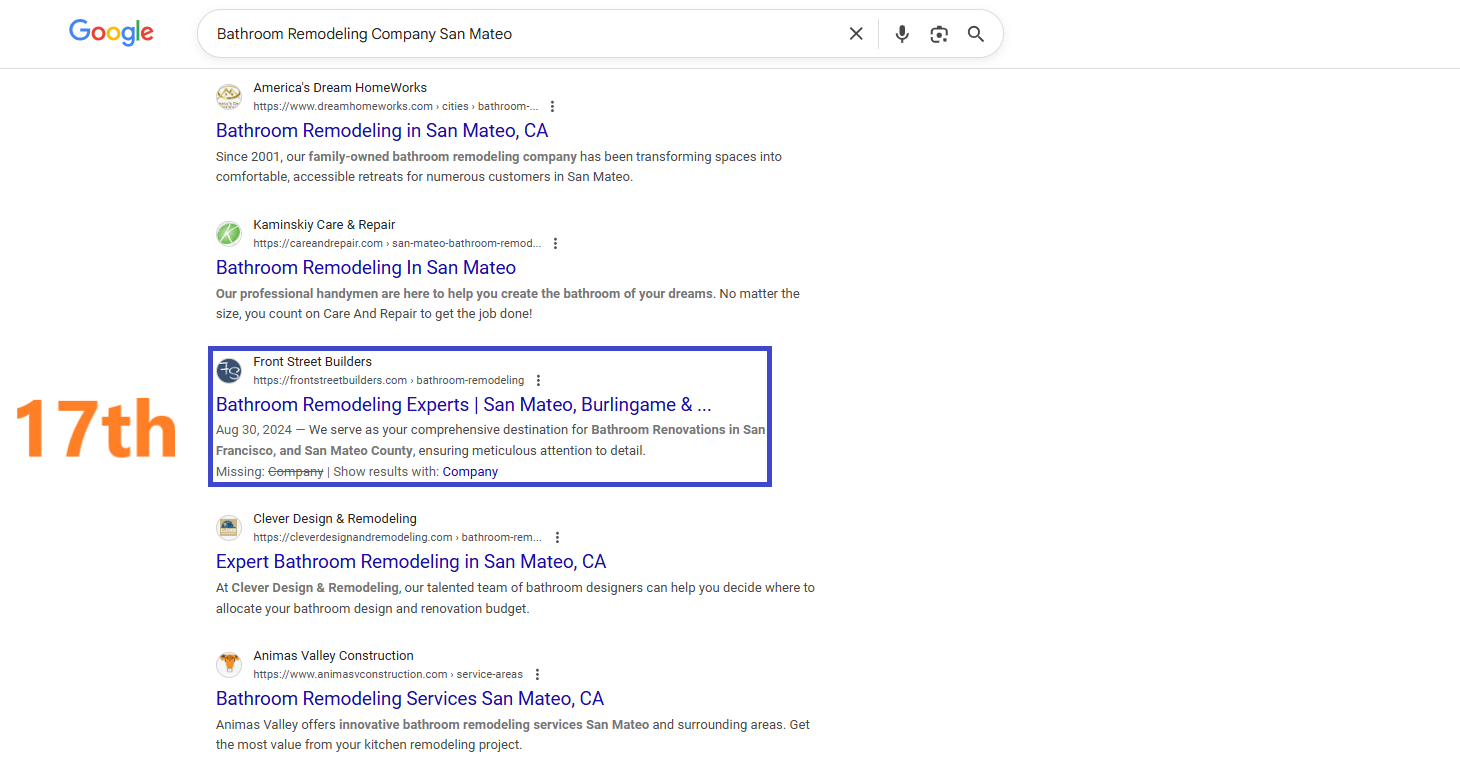Click the dreamhomeworks.com URL breadcrumb
The image size is (1460, 767).
coord(396,106)
